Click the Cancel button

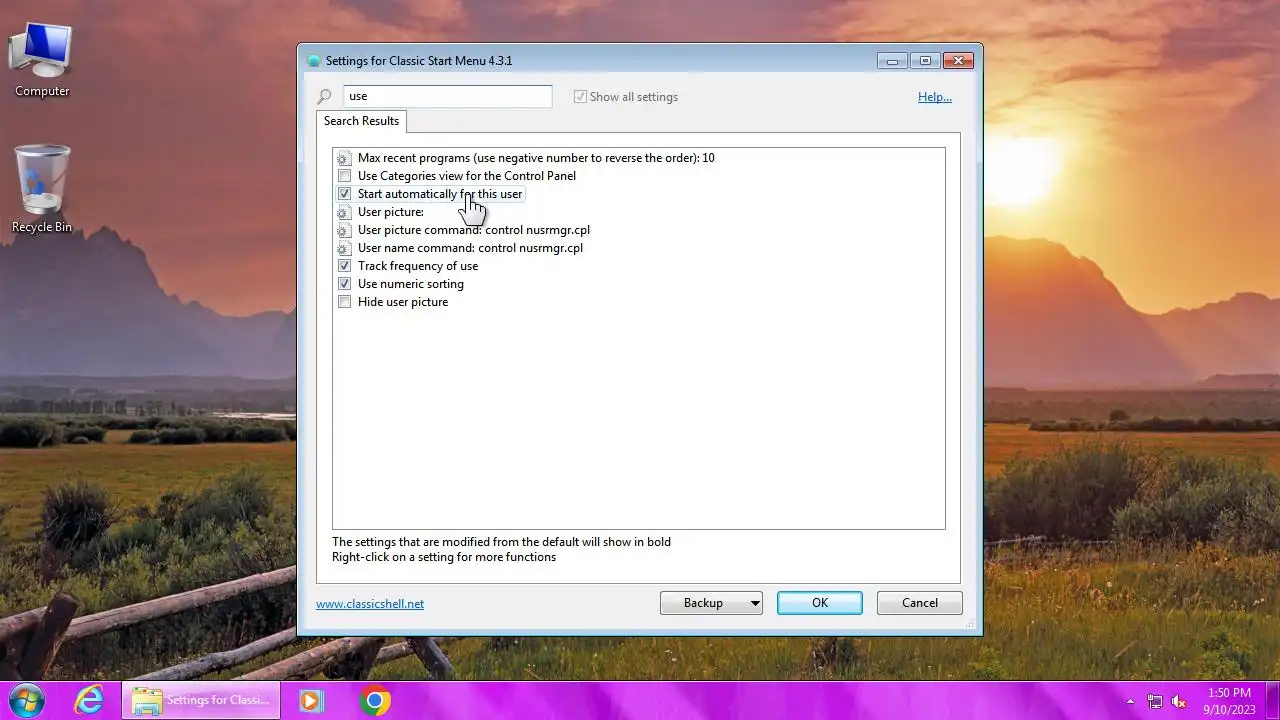(920, 603)
